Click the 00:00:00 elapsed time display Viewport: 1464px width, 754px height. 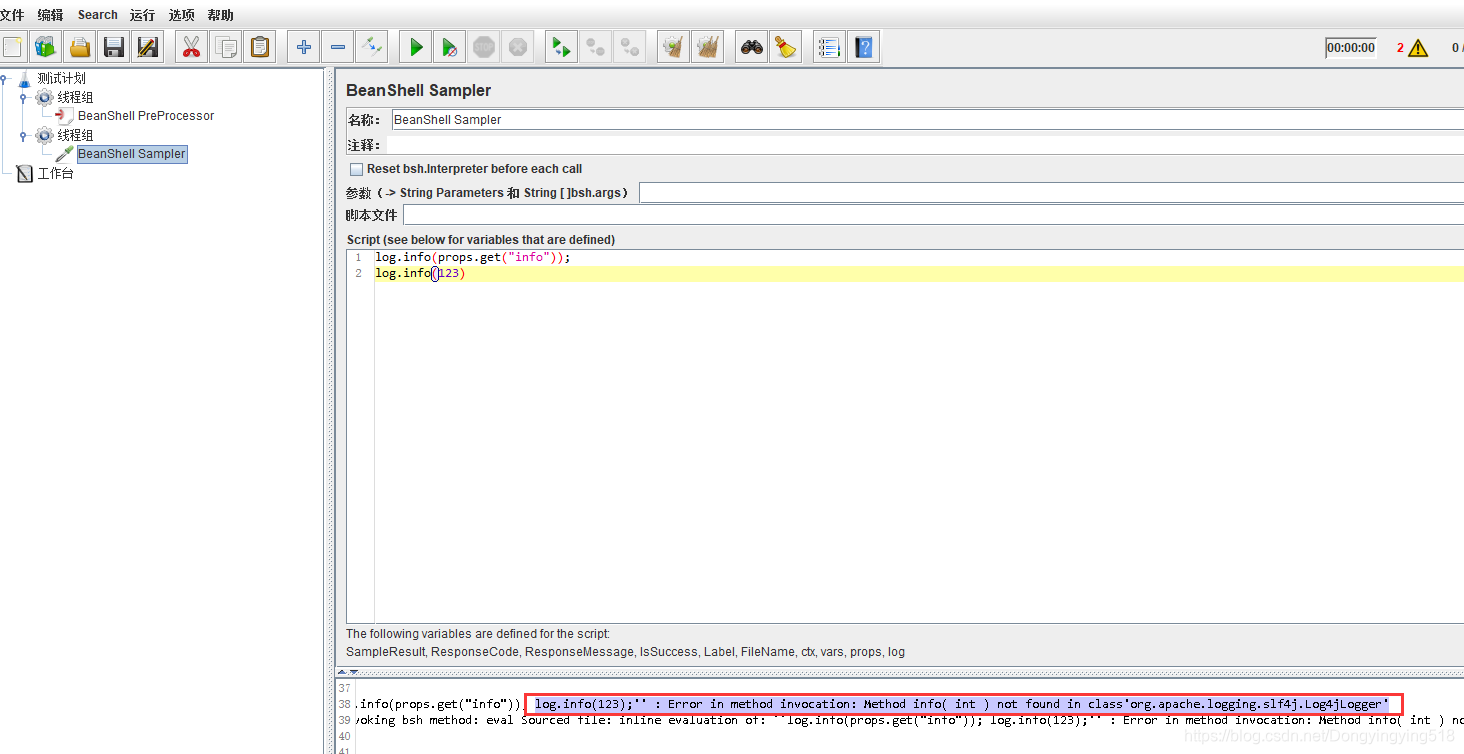(1351, 48)
